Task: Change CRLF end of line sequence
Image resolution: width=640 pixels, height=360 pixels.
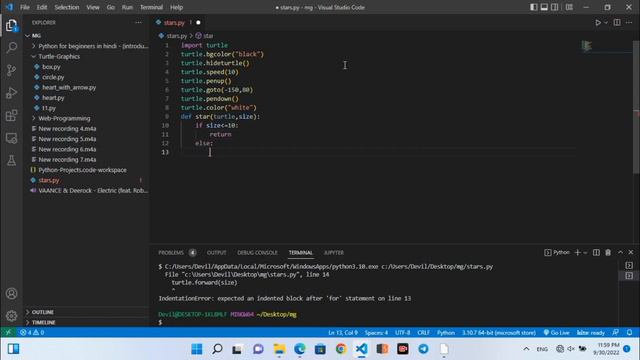Action: tap(423, 333)
